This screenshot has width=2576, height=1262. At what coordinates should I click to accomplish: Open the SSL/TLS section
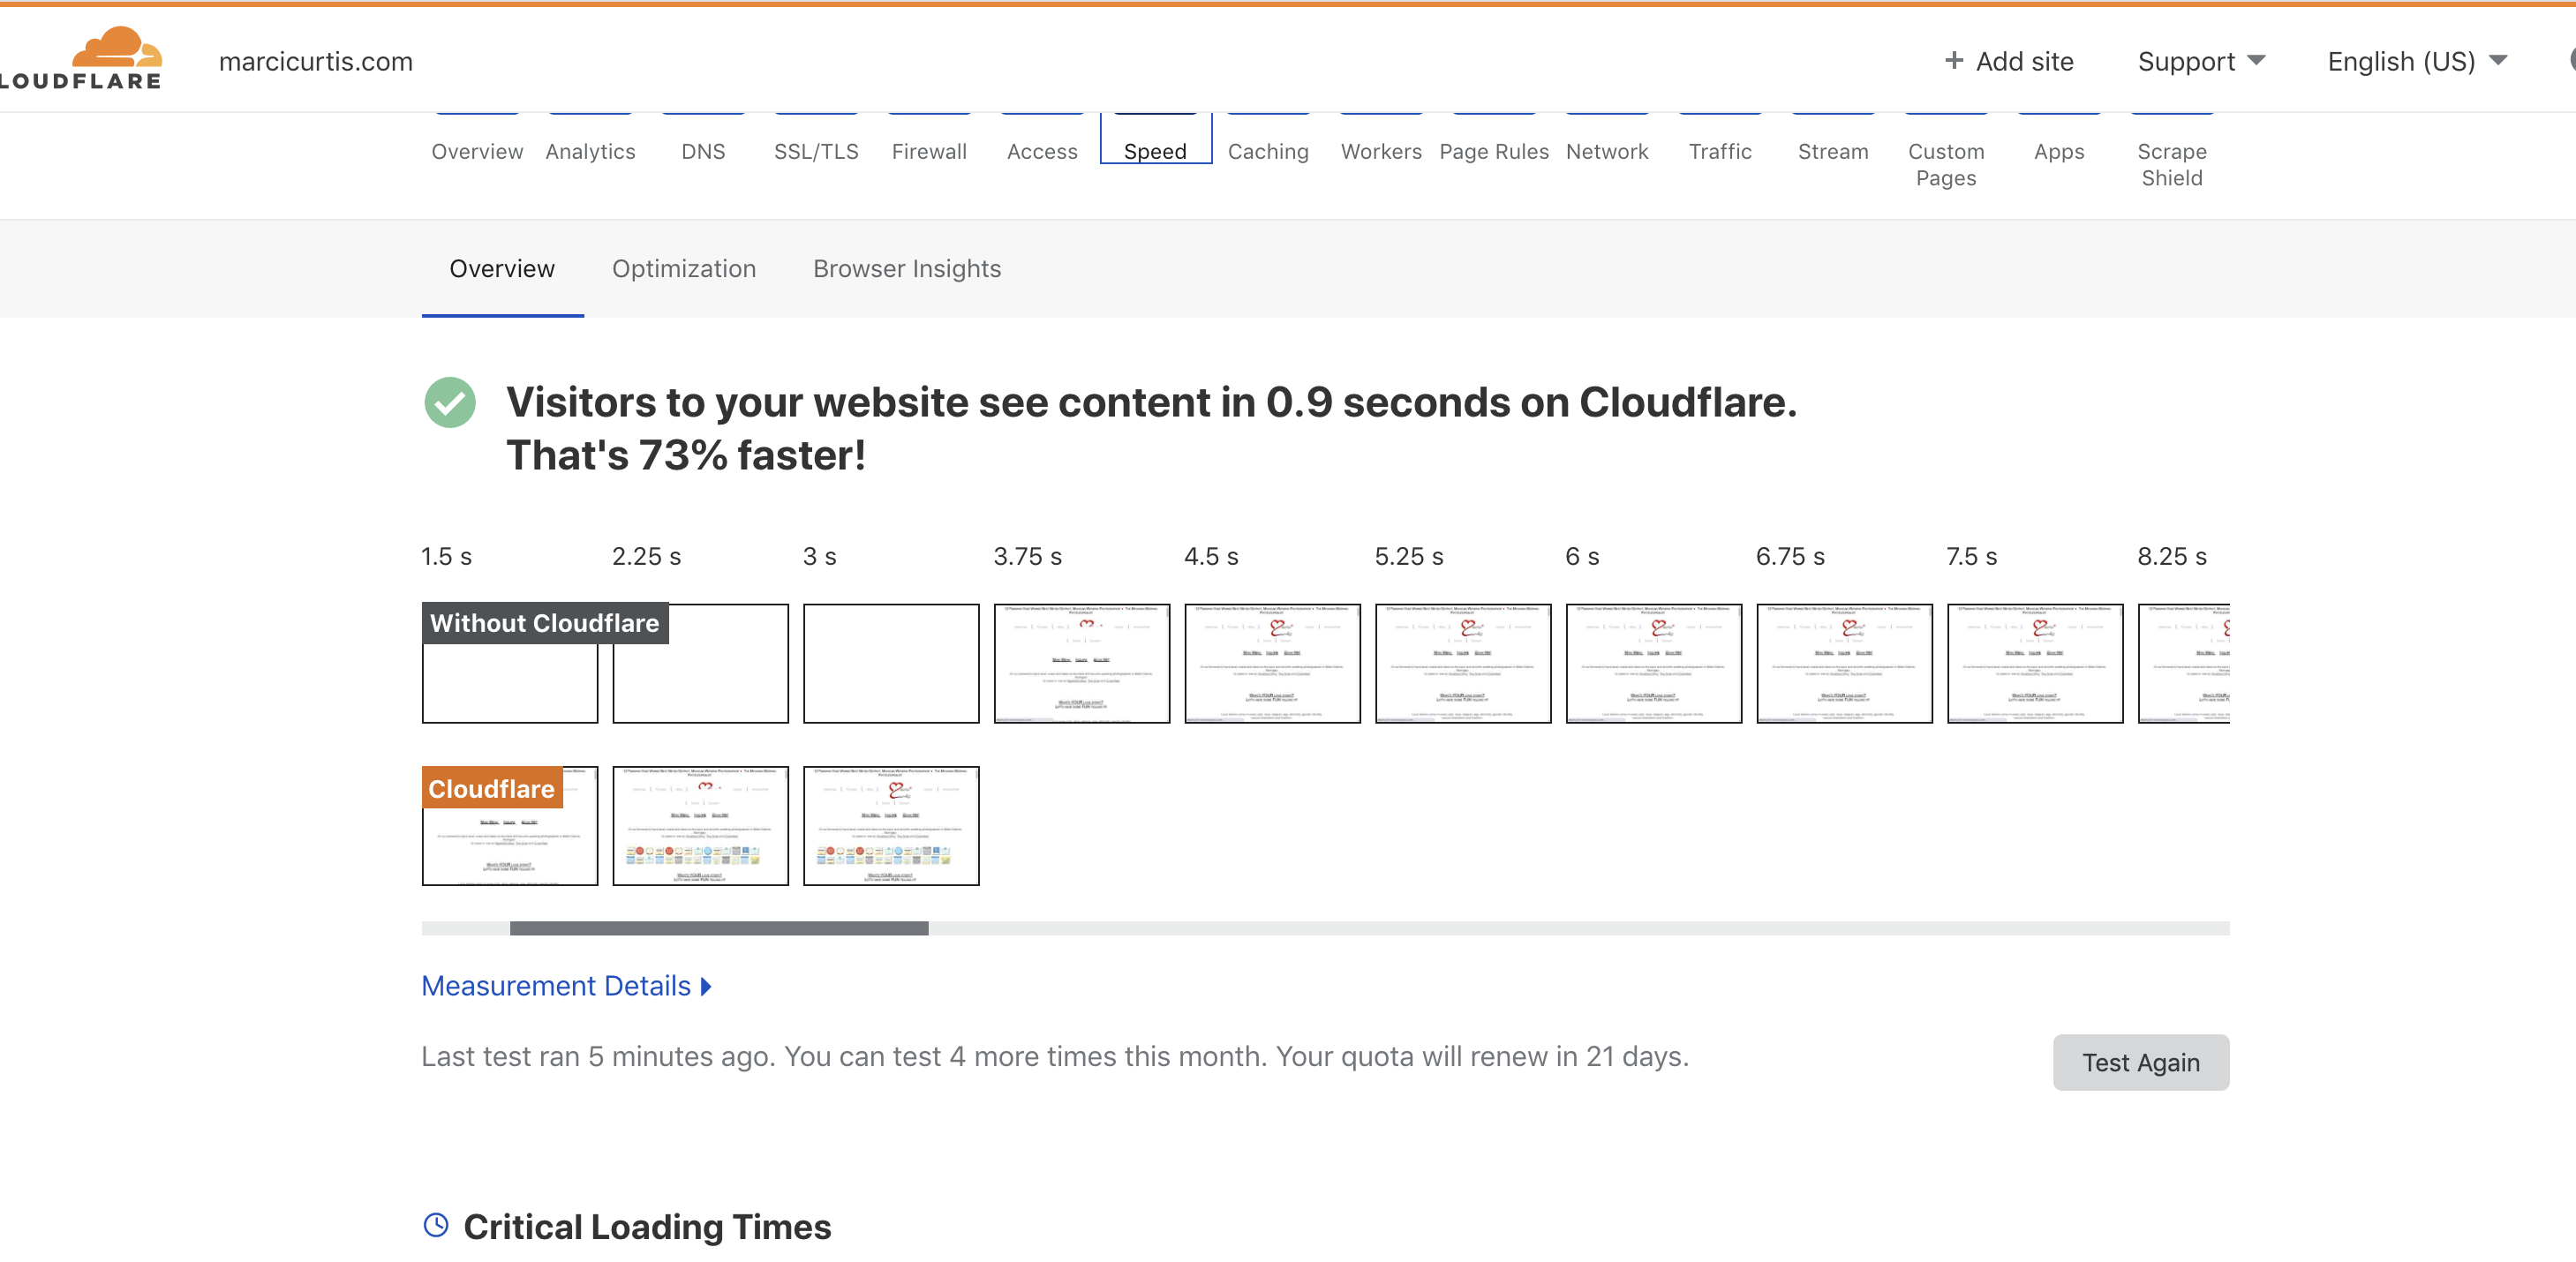click(x=816, y=151)
